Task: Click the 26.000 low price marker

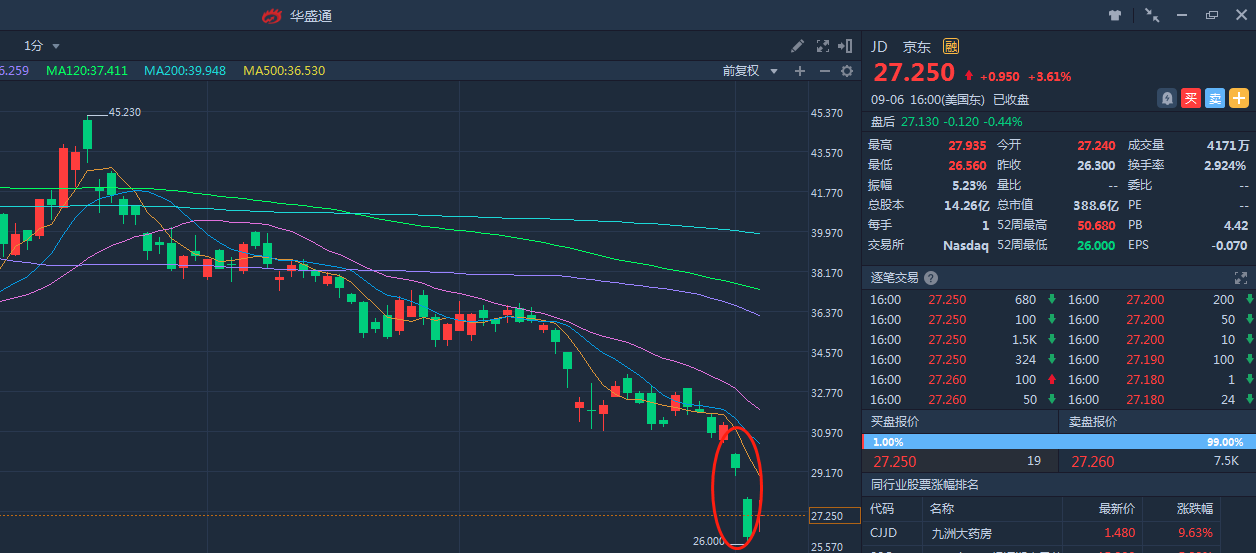Action: (x=708, y=541)
